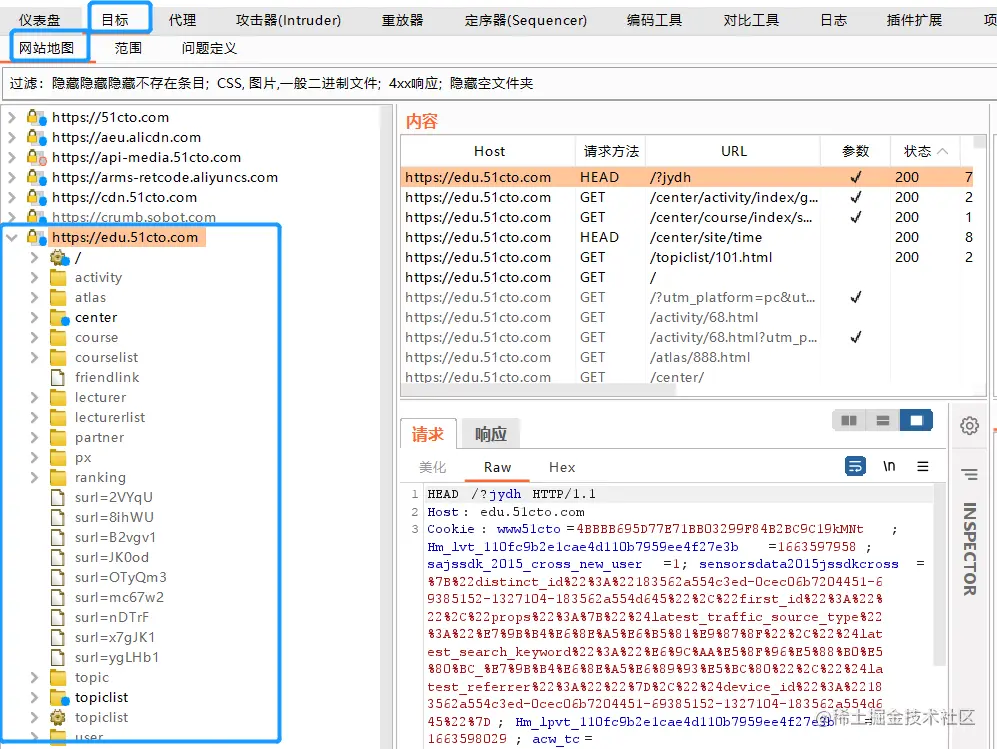
Task: Click the topiclist folder icon with blue dot
Action: [x=59, y=697]
